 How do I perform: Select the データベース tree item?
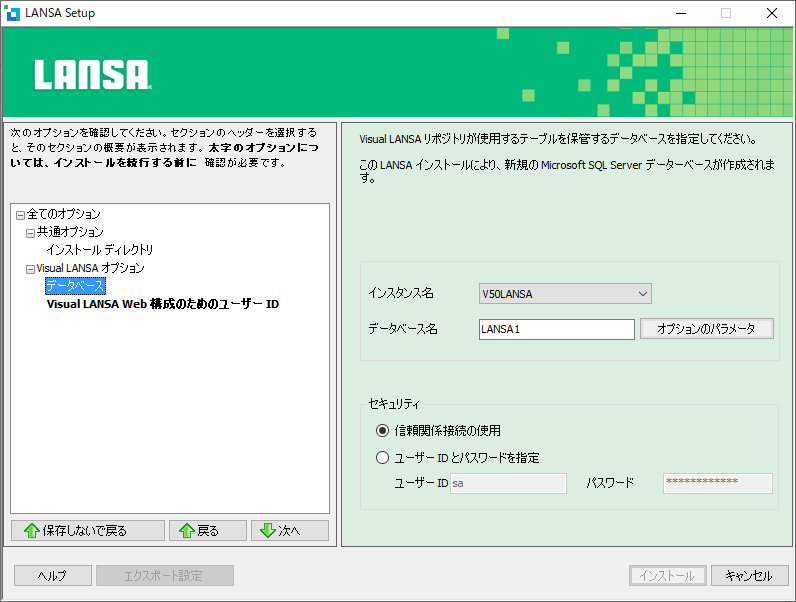(75, 286)
